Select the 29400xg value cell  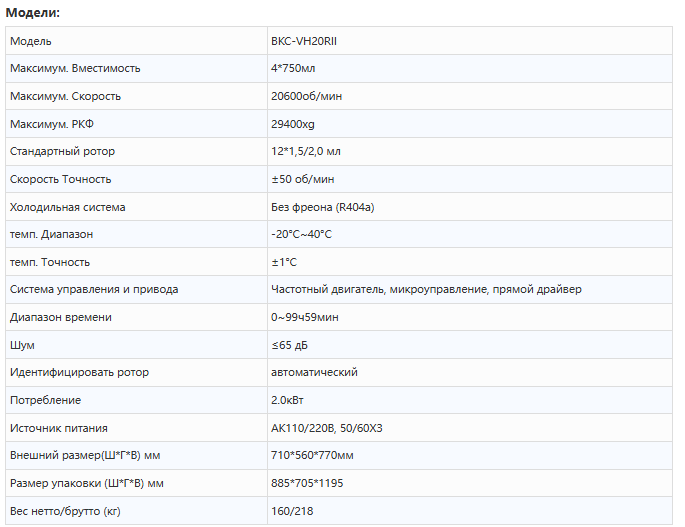292,124
